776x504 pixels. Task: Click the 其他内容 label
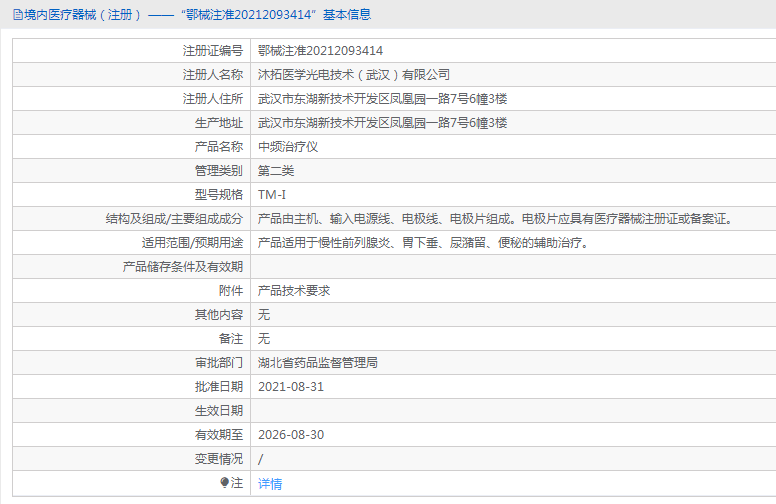pos(219,315)
